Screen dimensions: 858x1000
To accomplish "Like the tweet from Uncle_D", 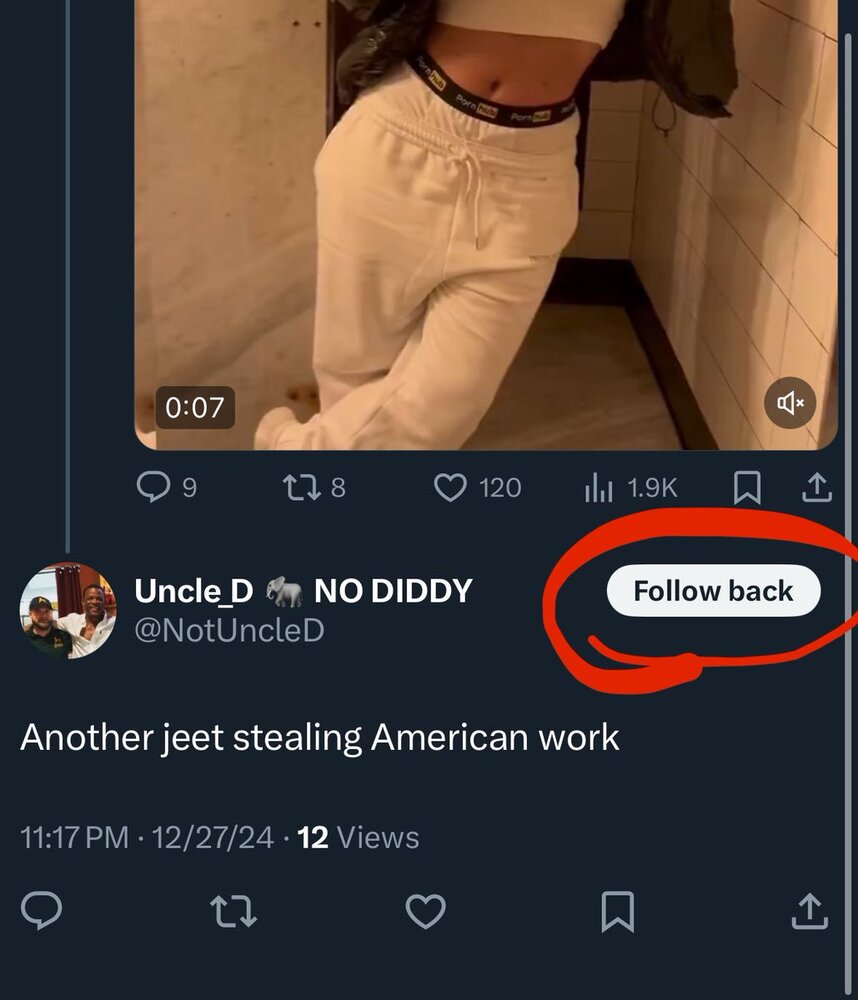I will pos(425,911).
